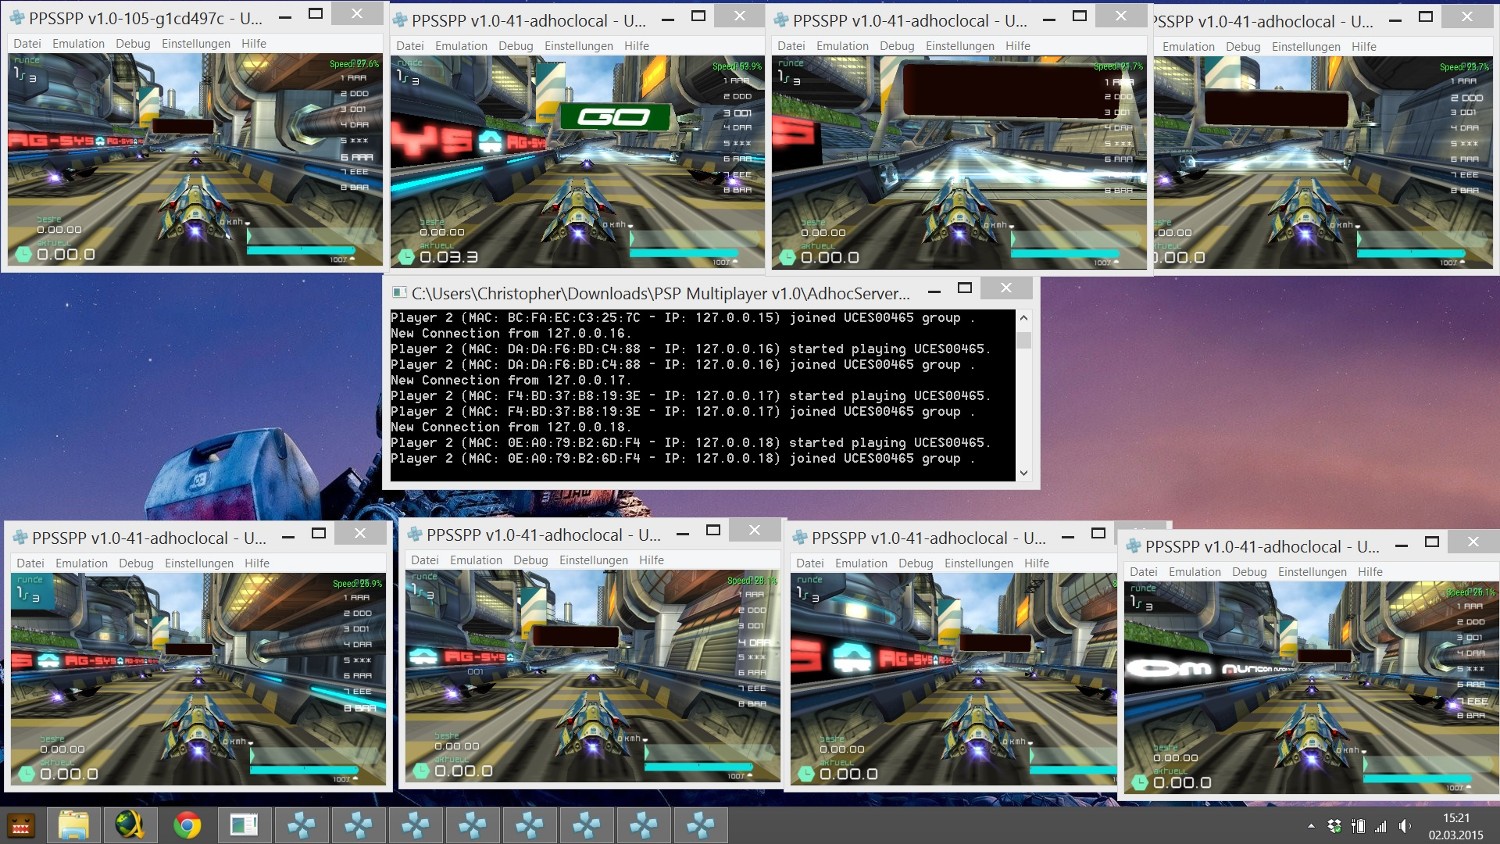Open Debug menu in second bottom-row PPSSPP window
Screen dimensions: 1500x844
531,560
